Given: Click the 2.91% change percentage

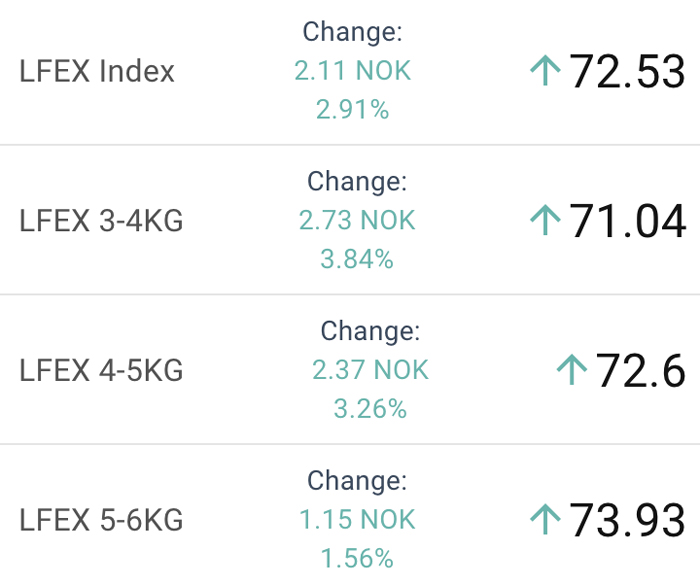Looking at the screenshot, I should (353, 109).
